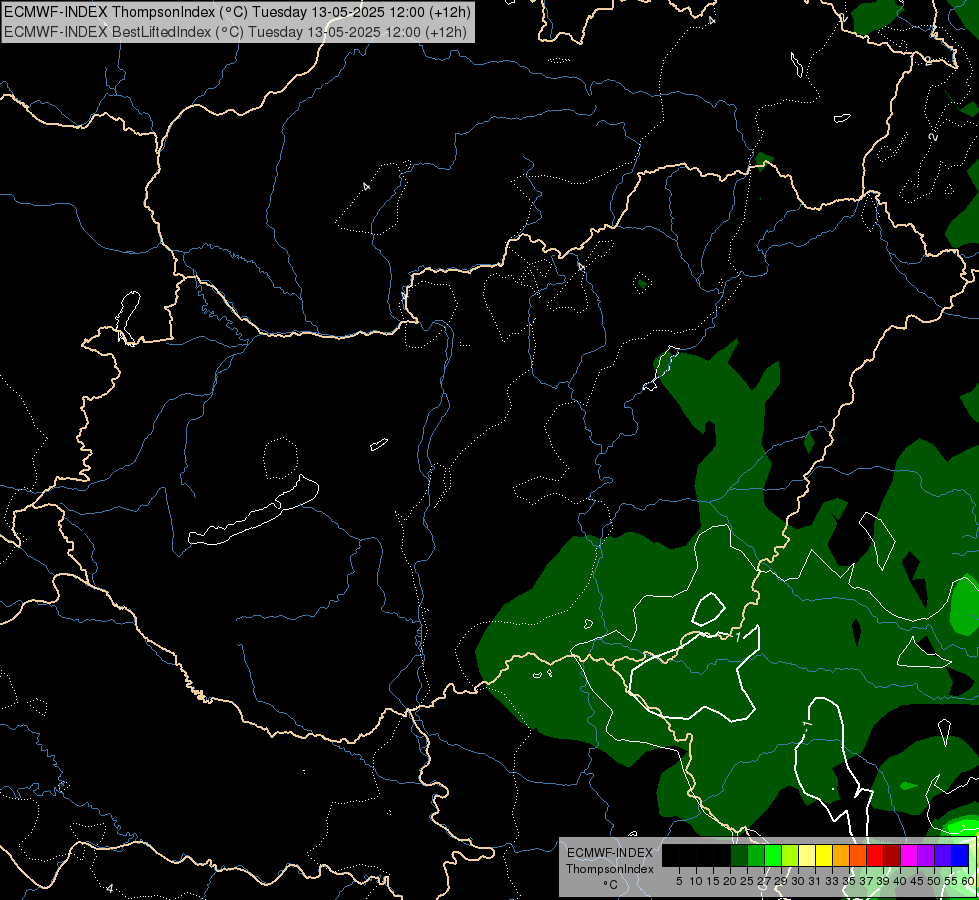This screenshot has width=979, height=900.
Task: Click legend tick value 30
Action: [x=799, y=881]
